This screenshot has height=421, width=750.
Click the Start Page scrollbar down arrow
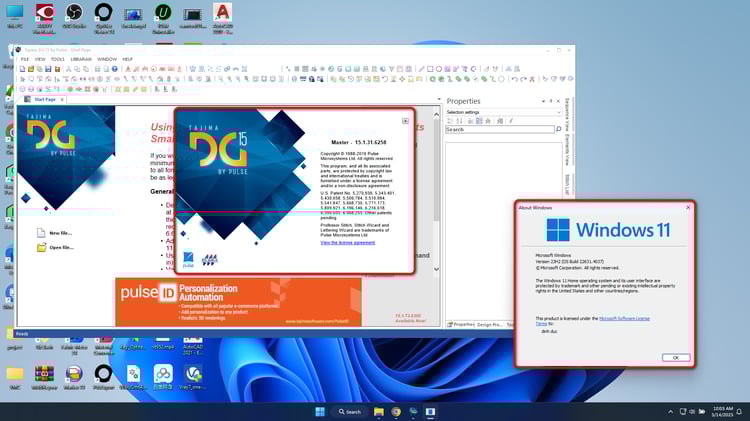coord(436,269)
